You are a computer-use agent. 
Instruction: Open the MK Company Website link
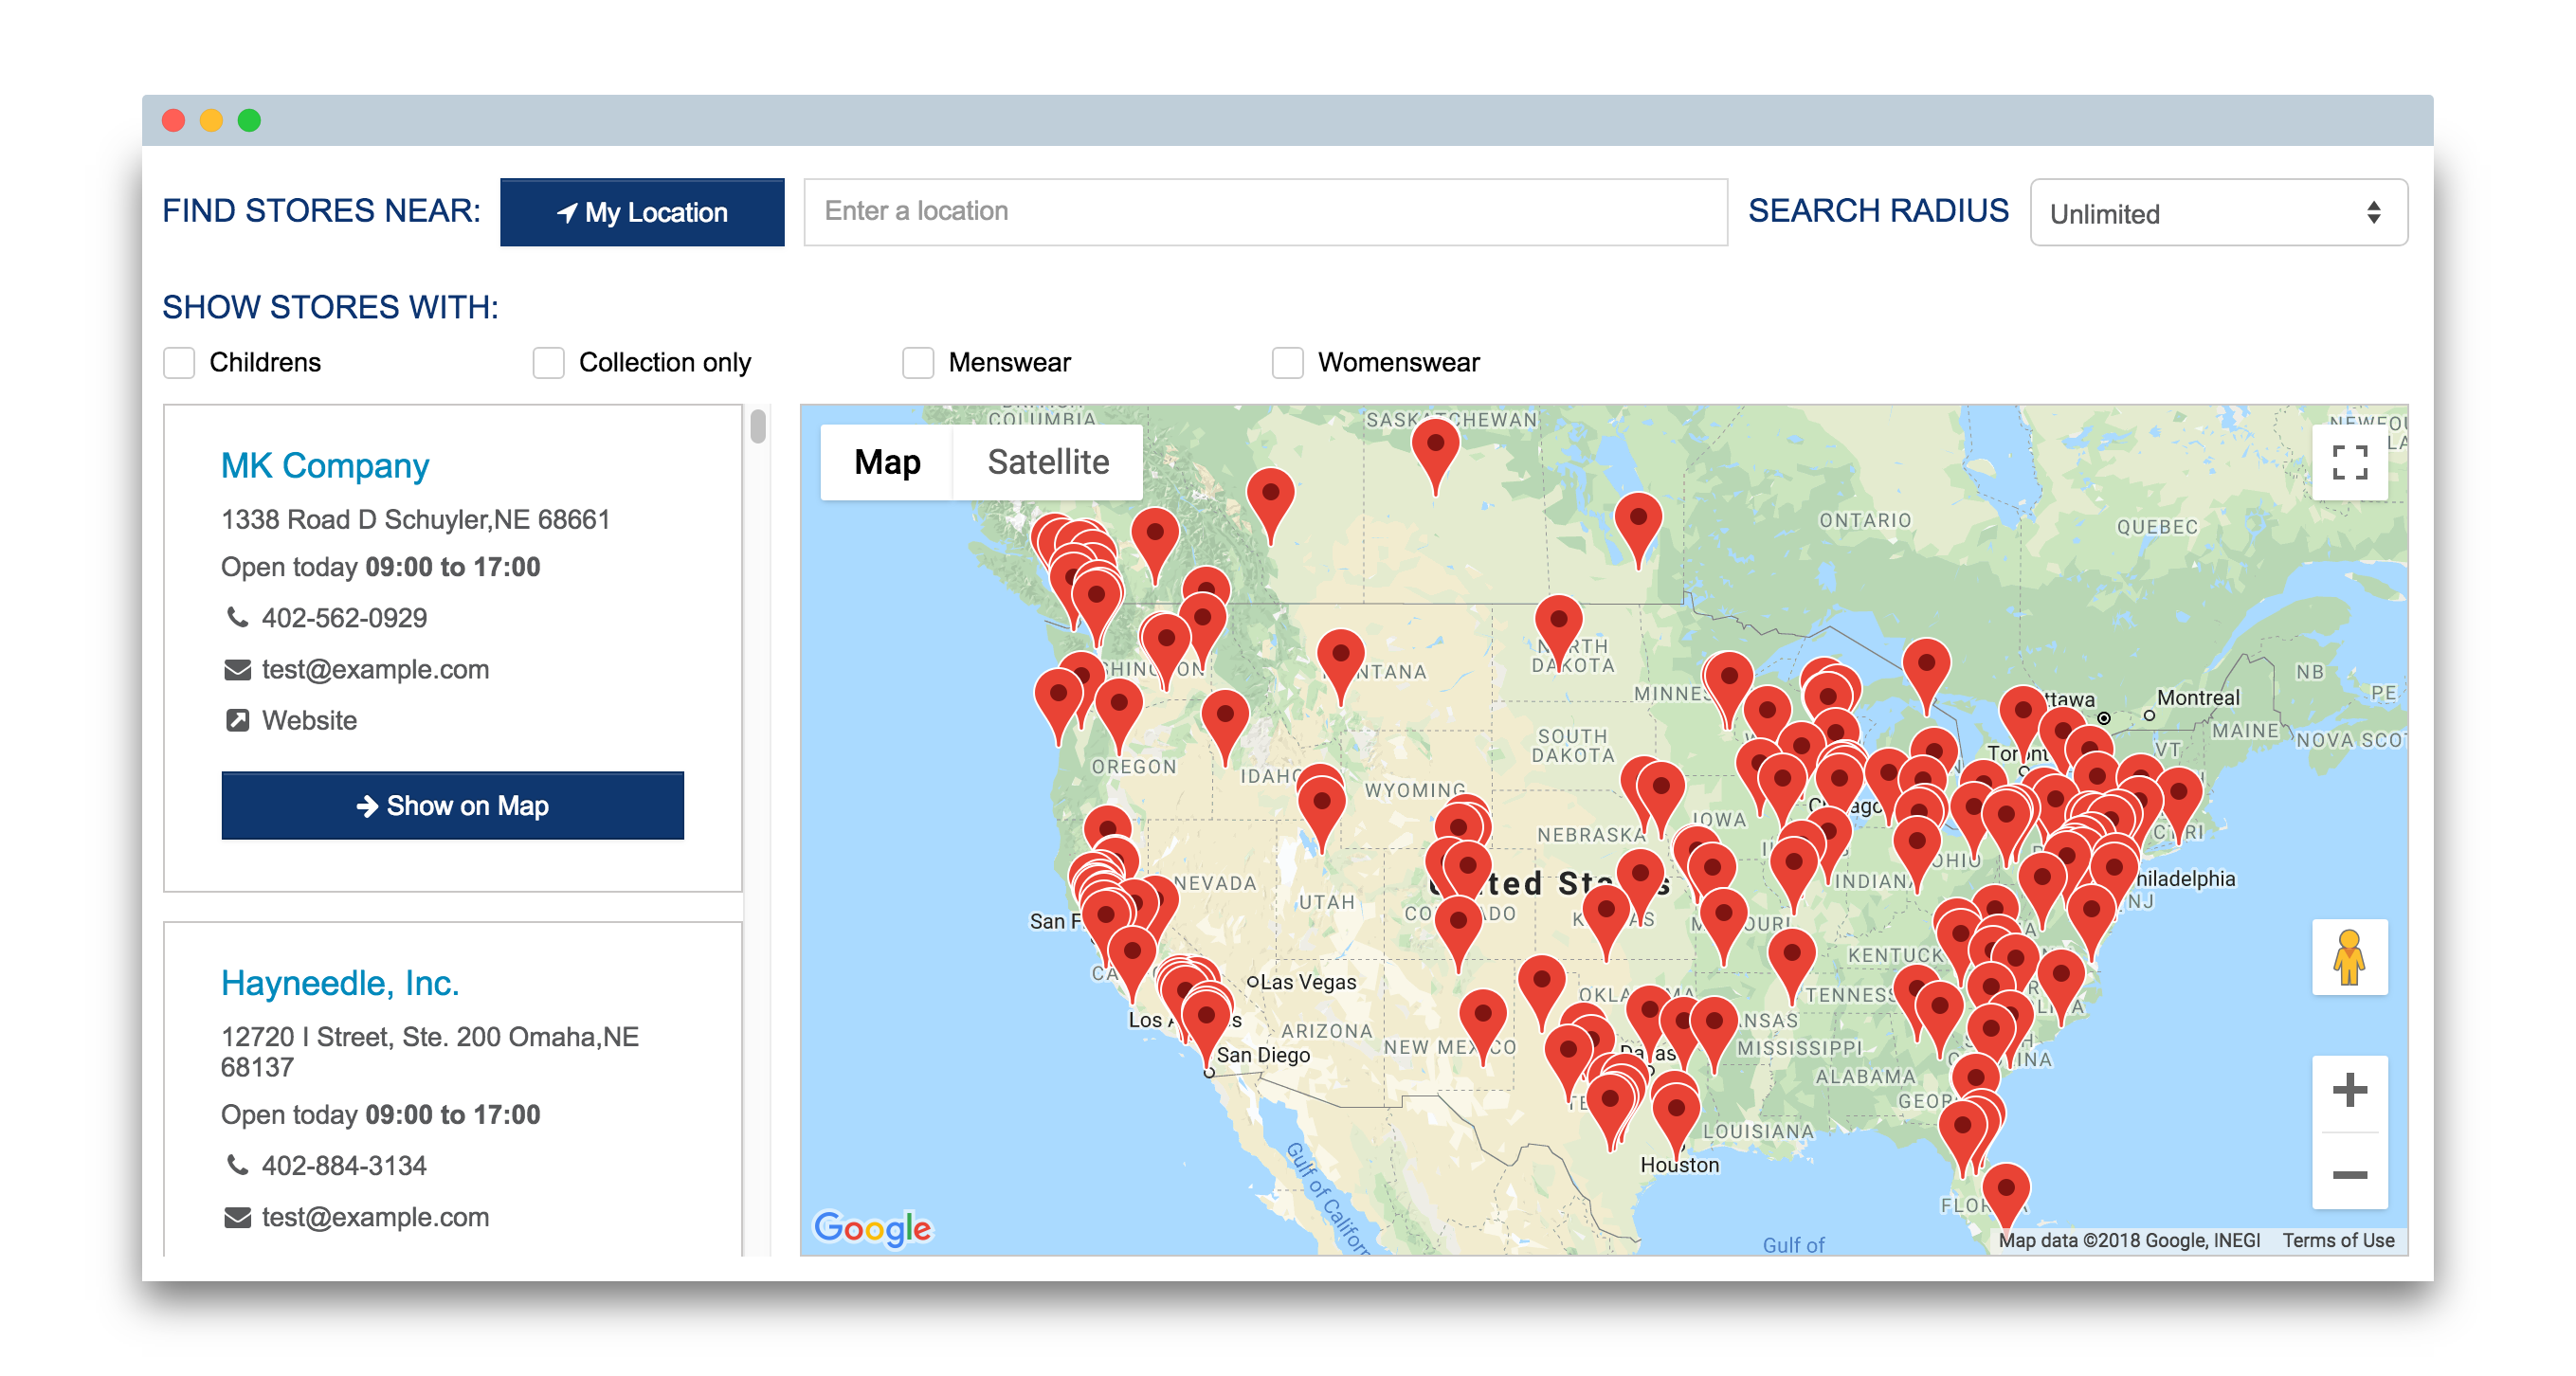pyautogui.click(x=308, y=720)
